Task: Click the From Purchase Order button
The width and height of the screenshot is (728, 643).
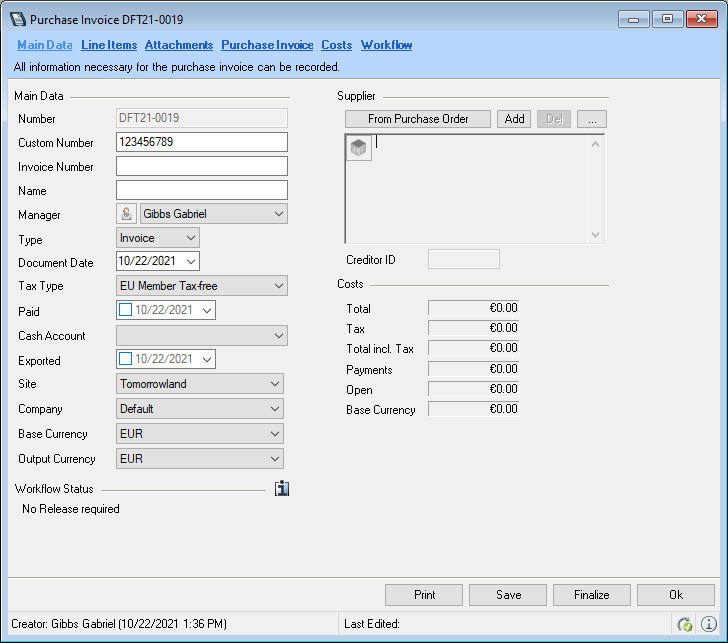Action: pos(418,119)
